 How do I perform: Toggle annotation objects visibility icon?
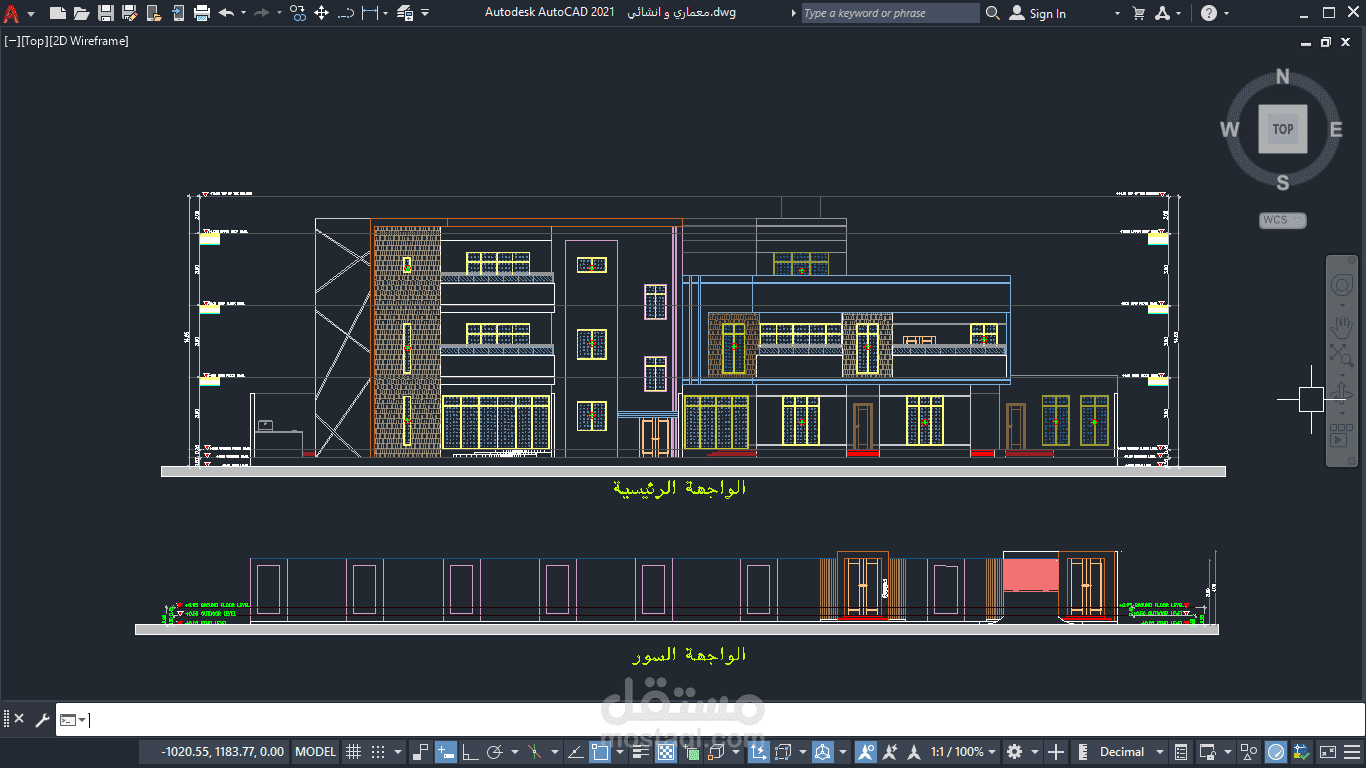866,751
